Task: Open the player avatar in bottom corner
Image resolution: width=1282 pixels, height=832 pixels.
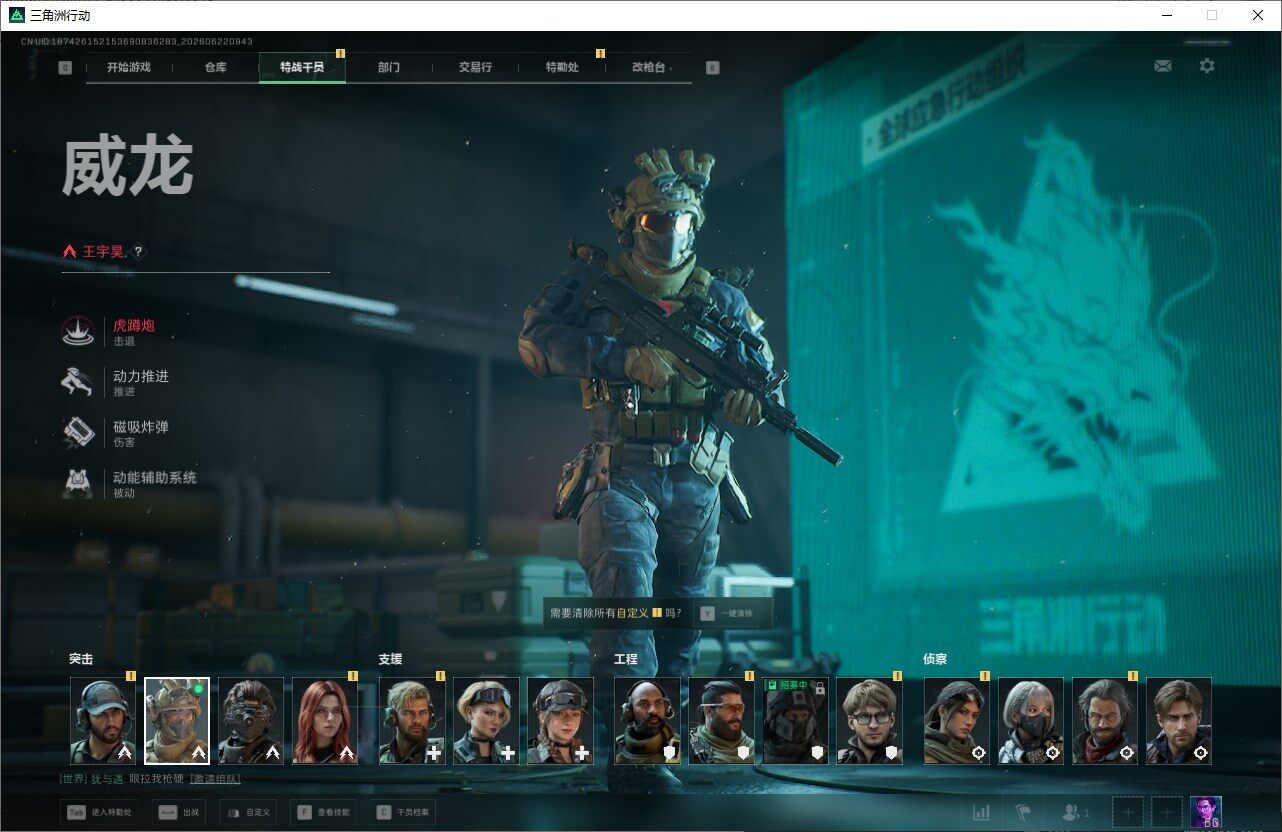Action: [x=1205, y=812]
